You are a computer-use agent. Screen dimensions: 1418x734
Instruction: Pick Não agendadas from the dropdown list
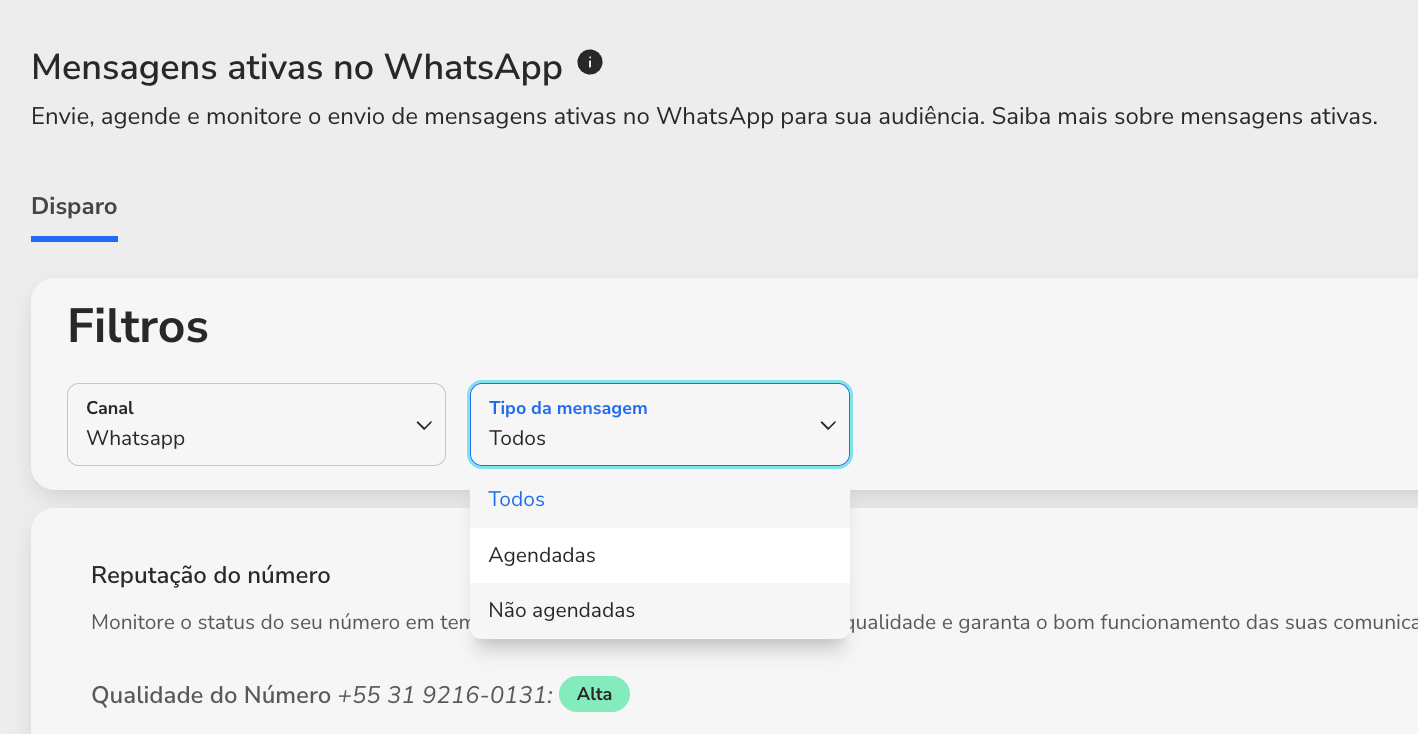coord(660,610)
